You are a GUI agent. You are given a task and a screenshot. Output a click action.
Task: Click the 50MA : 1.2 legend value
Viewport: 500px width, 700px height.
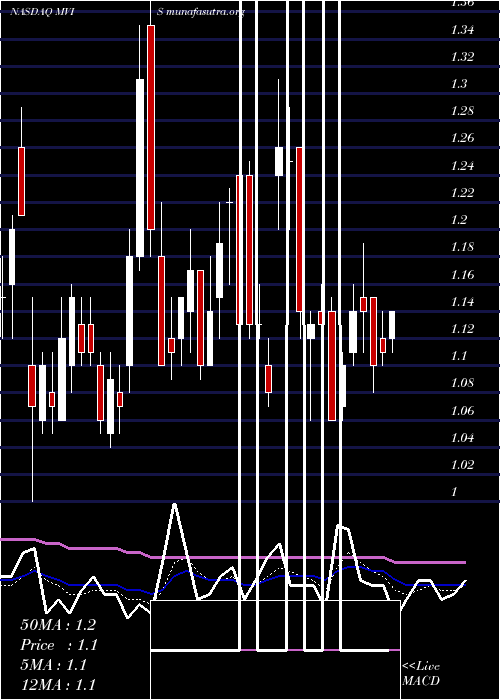tap(58, 625)
